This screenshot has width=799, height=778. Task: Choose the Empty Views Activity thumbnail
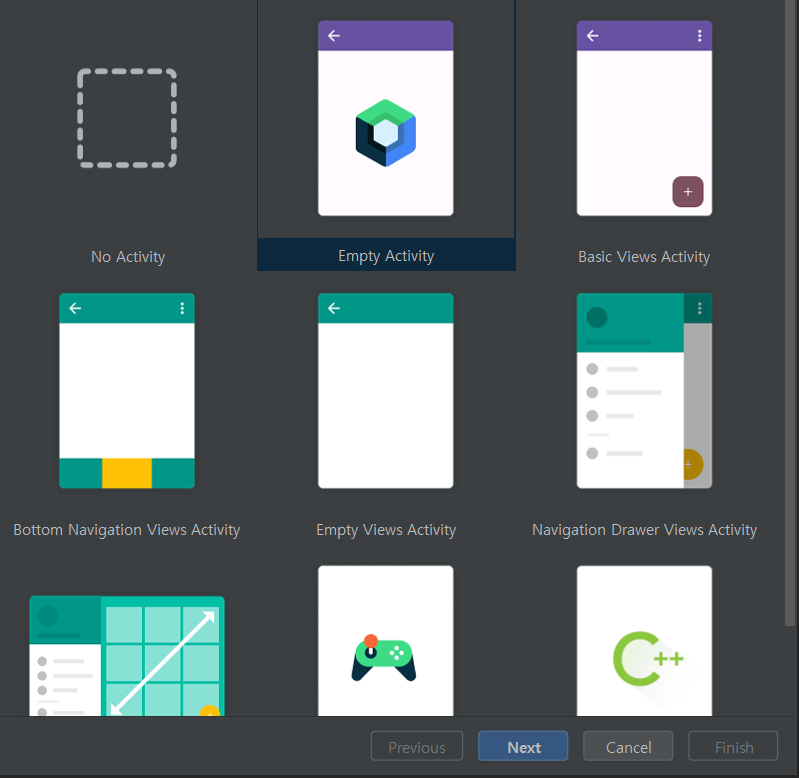click(386, 391)
